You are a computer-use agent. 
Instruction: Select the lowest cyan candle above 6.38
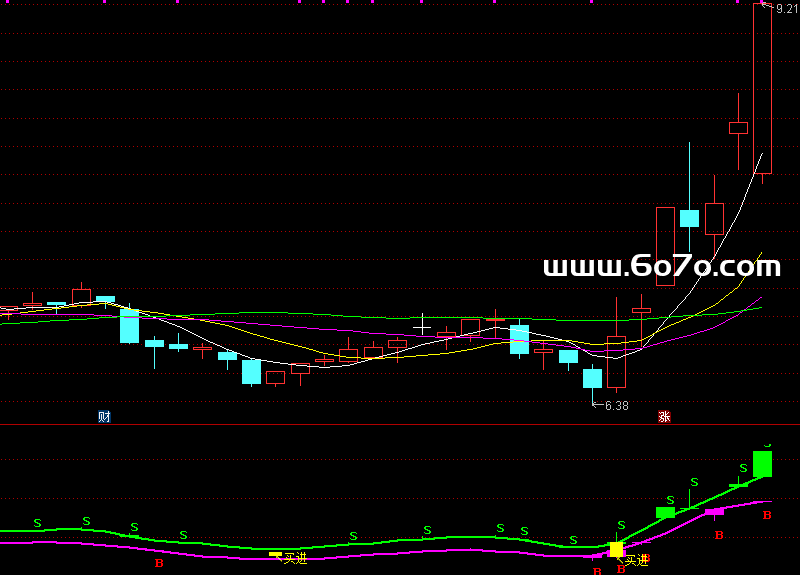point(592,378)
